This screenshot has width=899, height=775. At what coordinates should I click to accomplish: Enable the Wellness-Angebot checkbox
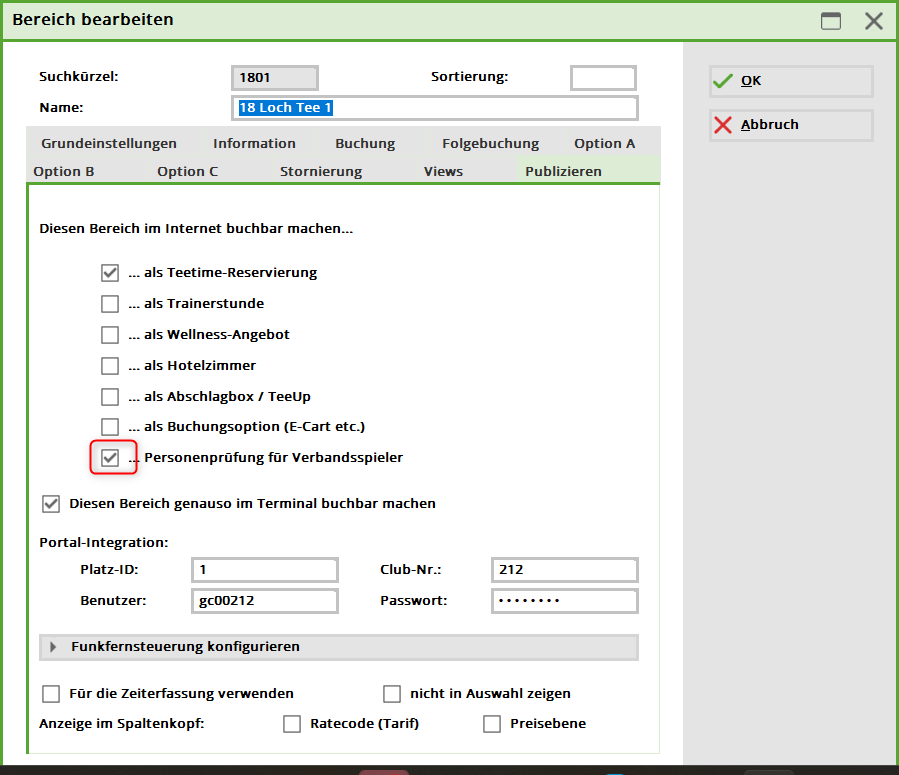click(x=110, y=335)
